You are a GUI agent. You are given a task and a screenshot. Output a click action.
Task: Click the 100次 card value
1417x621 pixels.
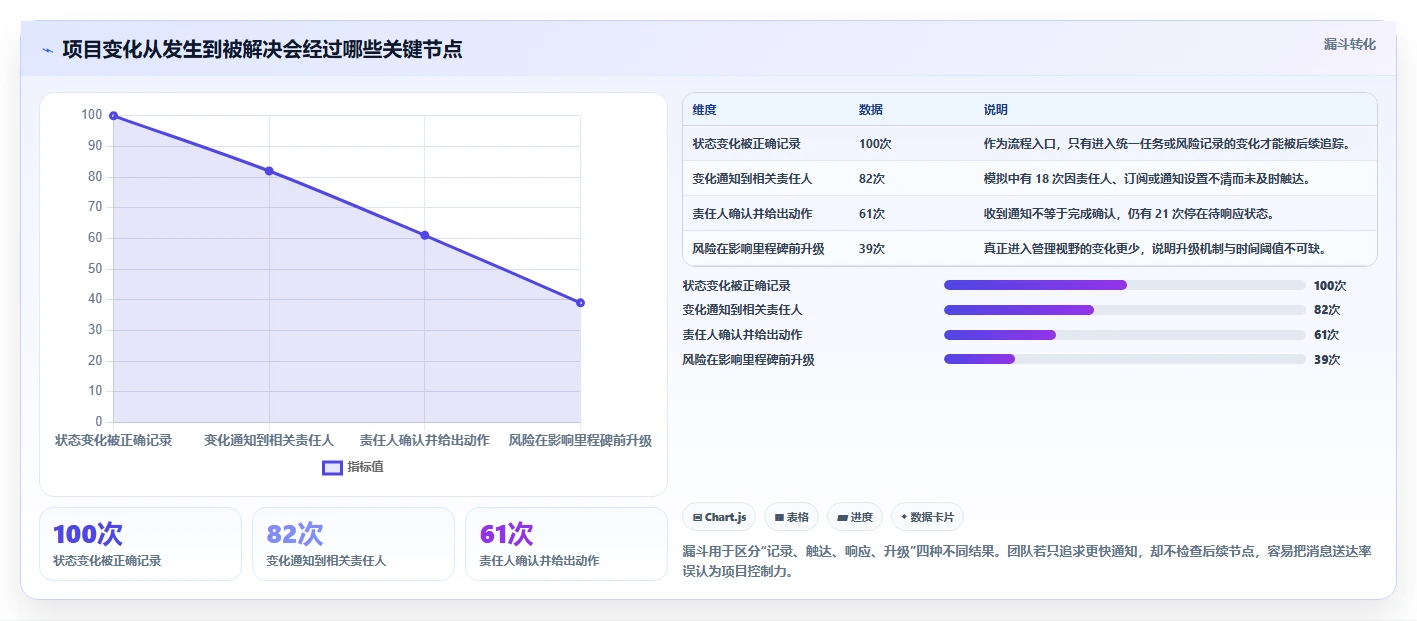click(x=88, y=534)
